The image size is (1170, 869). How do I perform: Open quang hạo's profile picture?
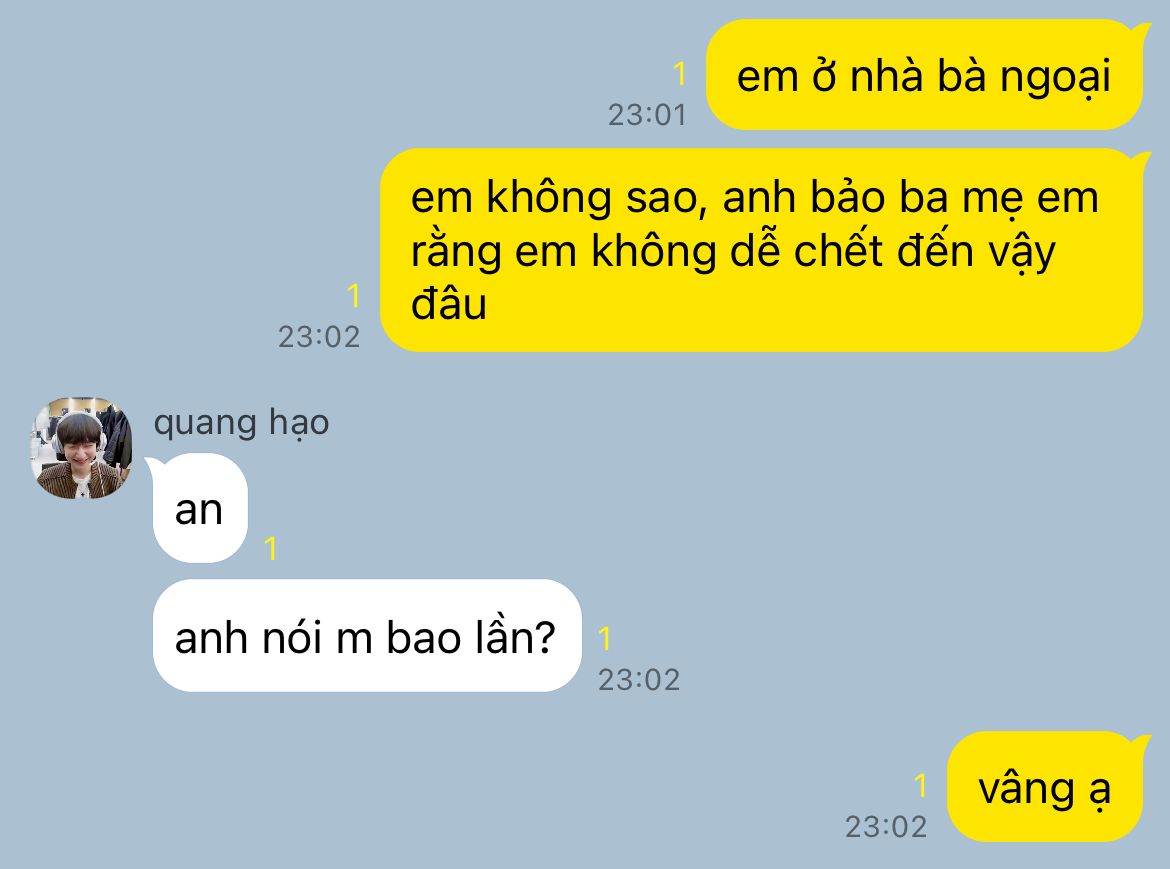[81, 448]
